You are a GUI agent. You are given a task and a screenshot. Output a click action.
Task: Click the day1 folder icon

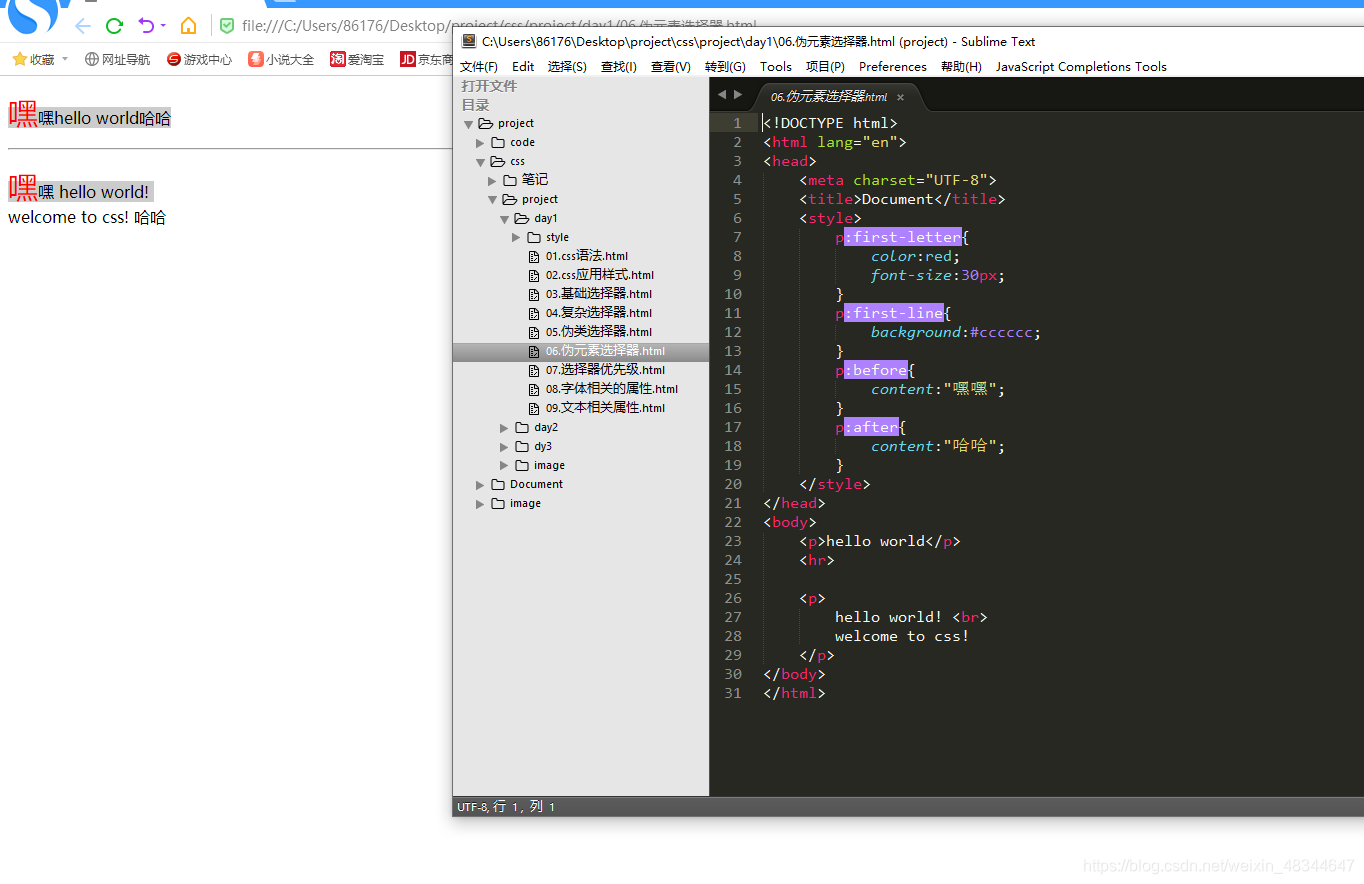point(522,218)
